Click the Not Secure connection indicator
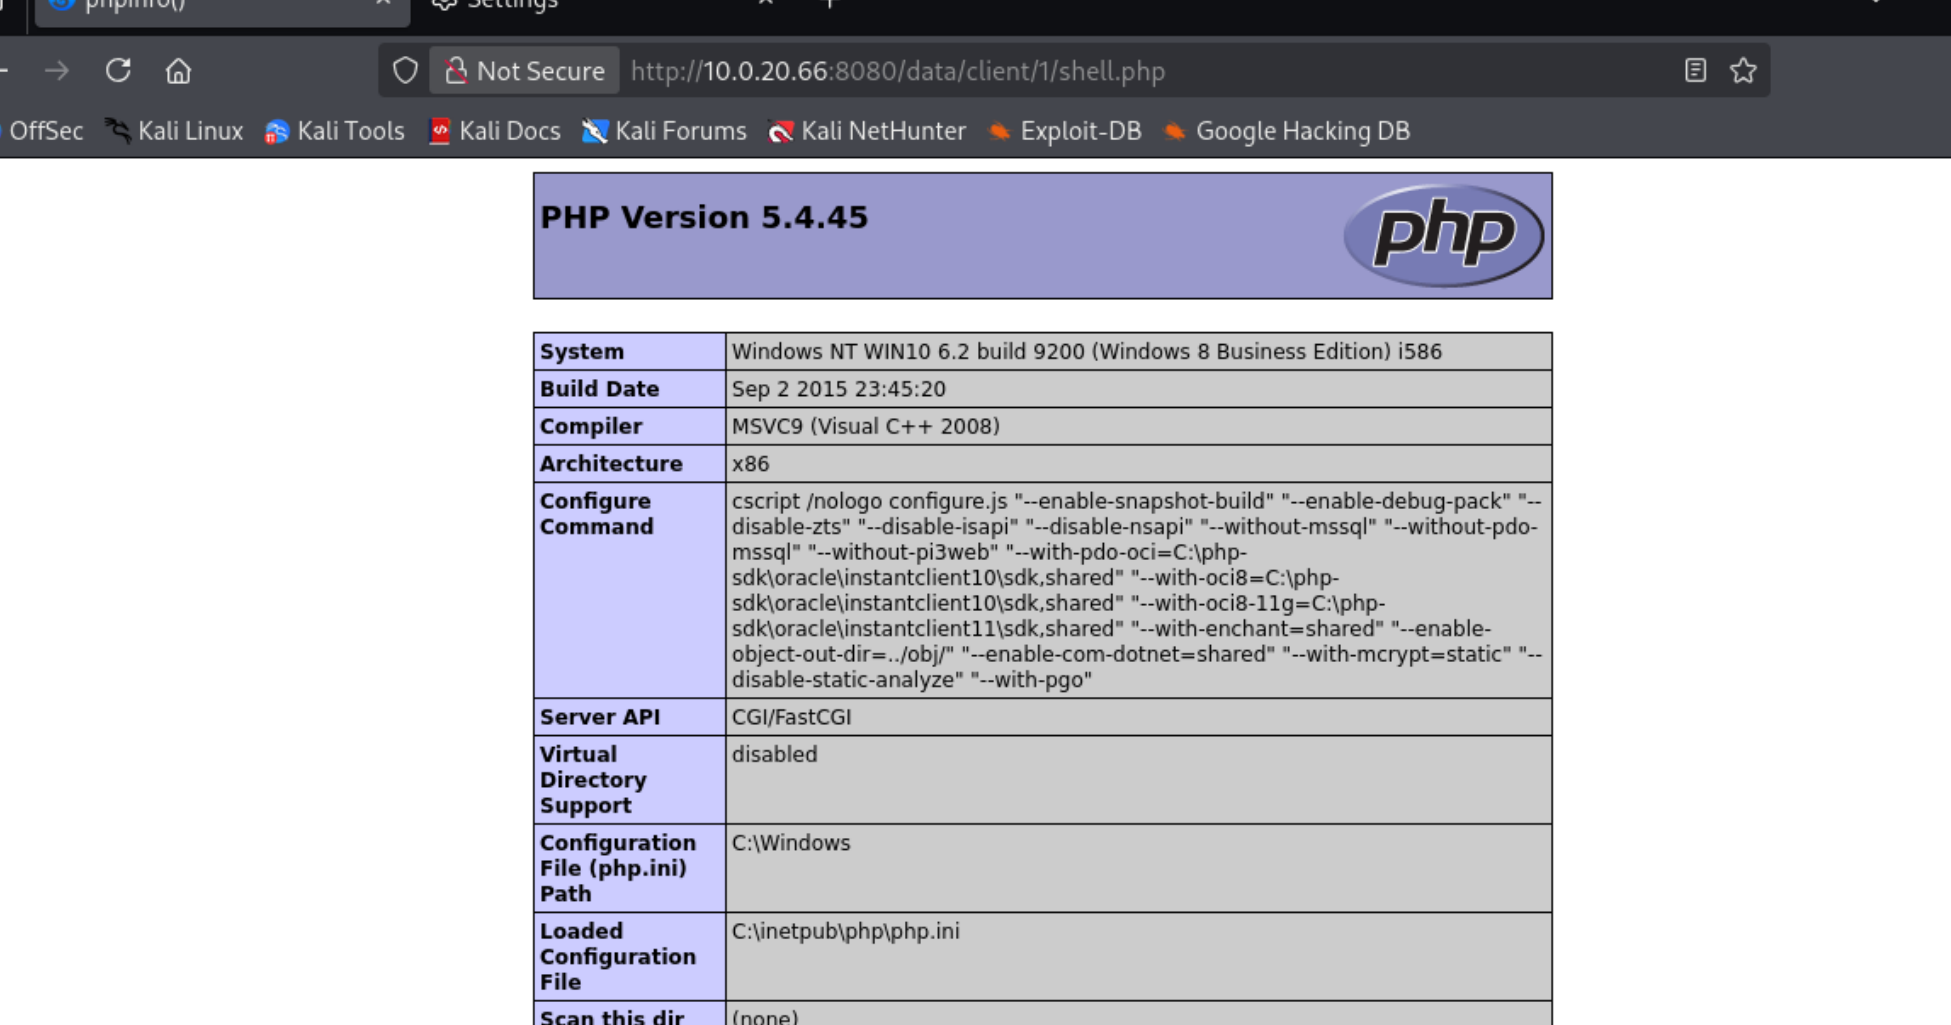Viewport: 1951px width, 1025px height. point(525,71)
